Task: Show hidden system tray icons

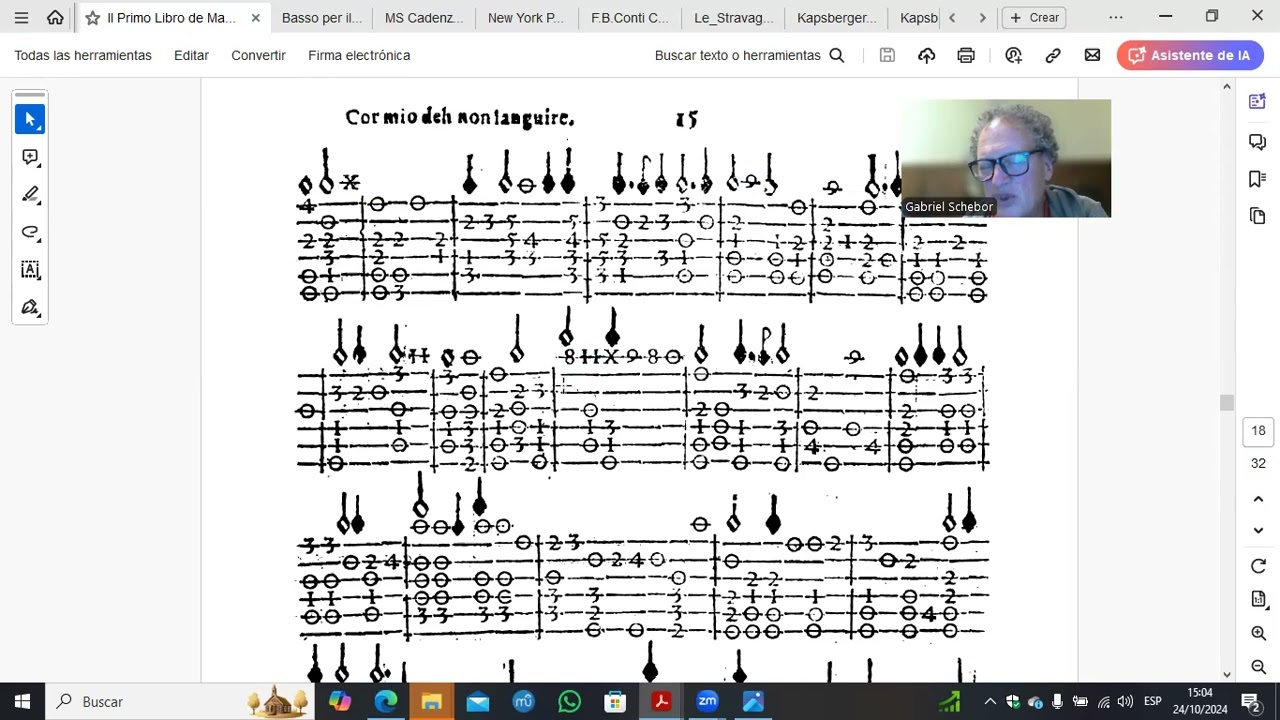Action: [x=990, y=701]
